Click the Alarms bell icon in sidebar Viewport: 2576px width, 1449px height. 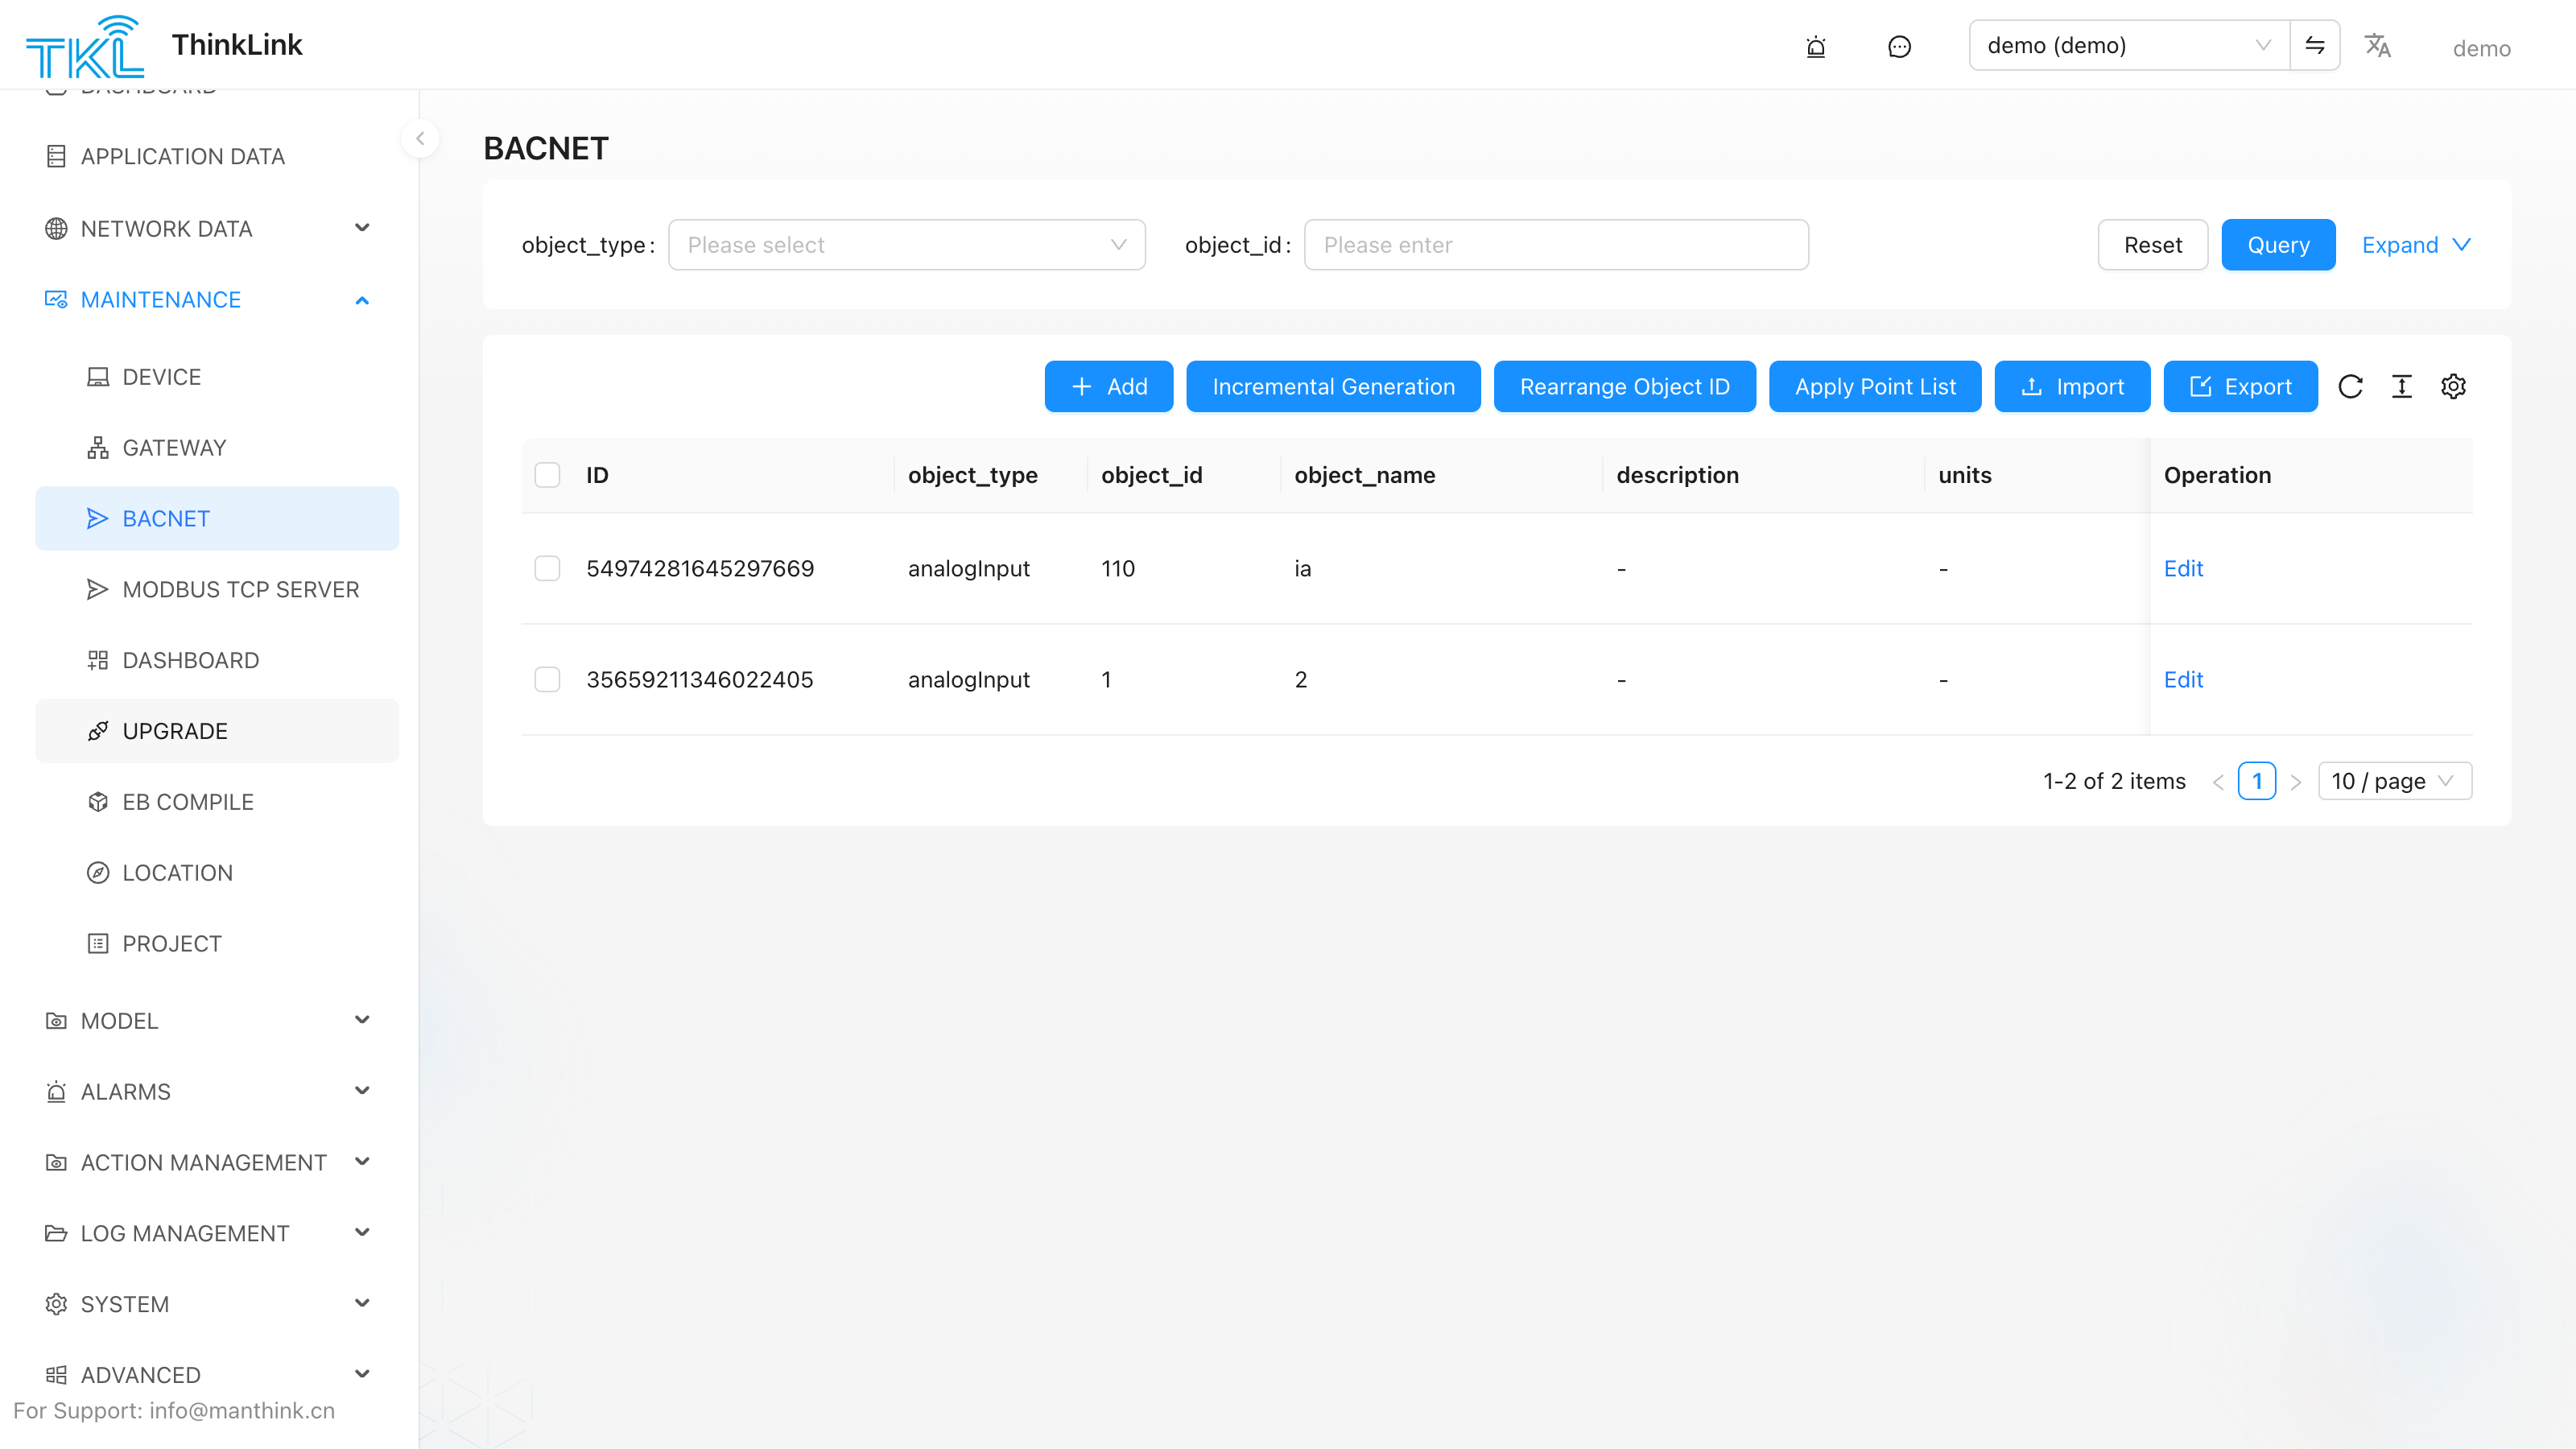click(56, 1092)
